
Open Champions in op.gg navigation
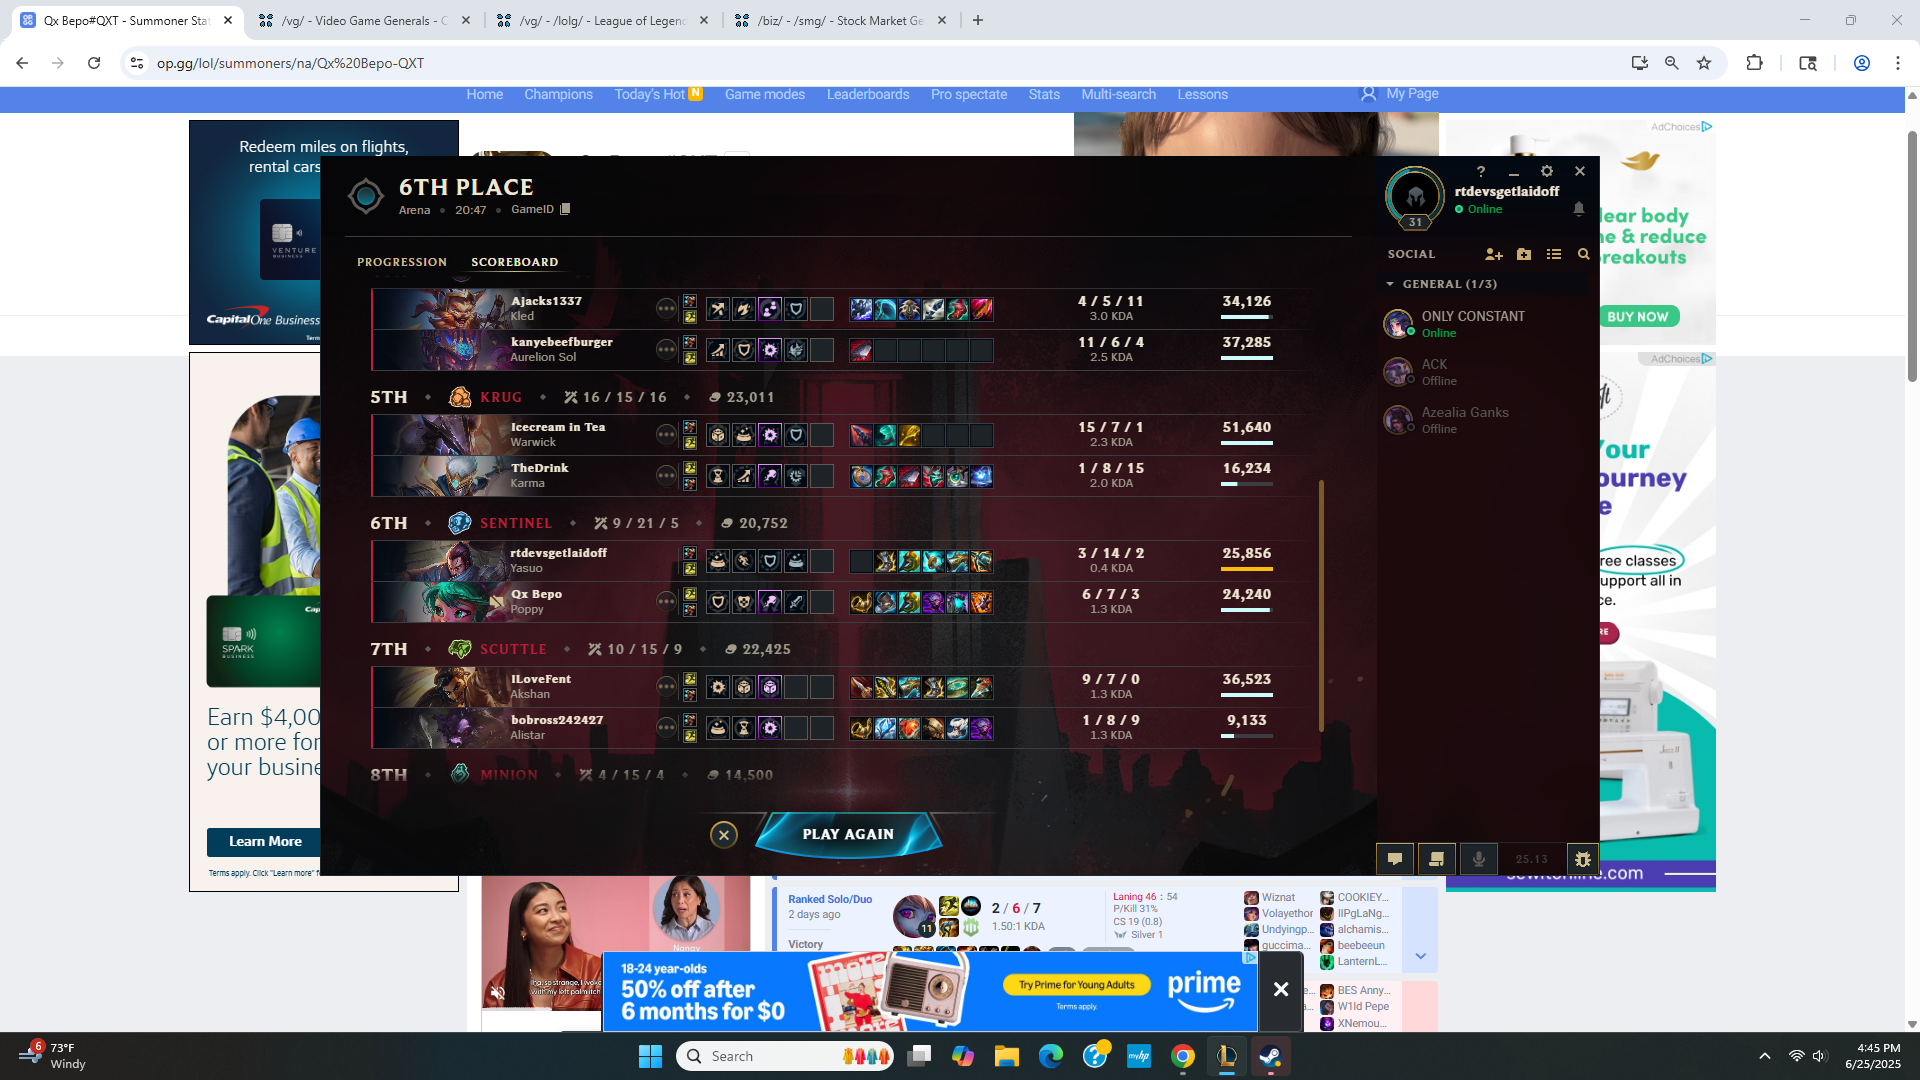pos(558,94)
